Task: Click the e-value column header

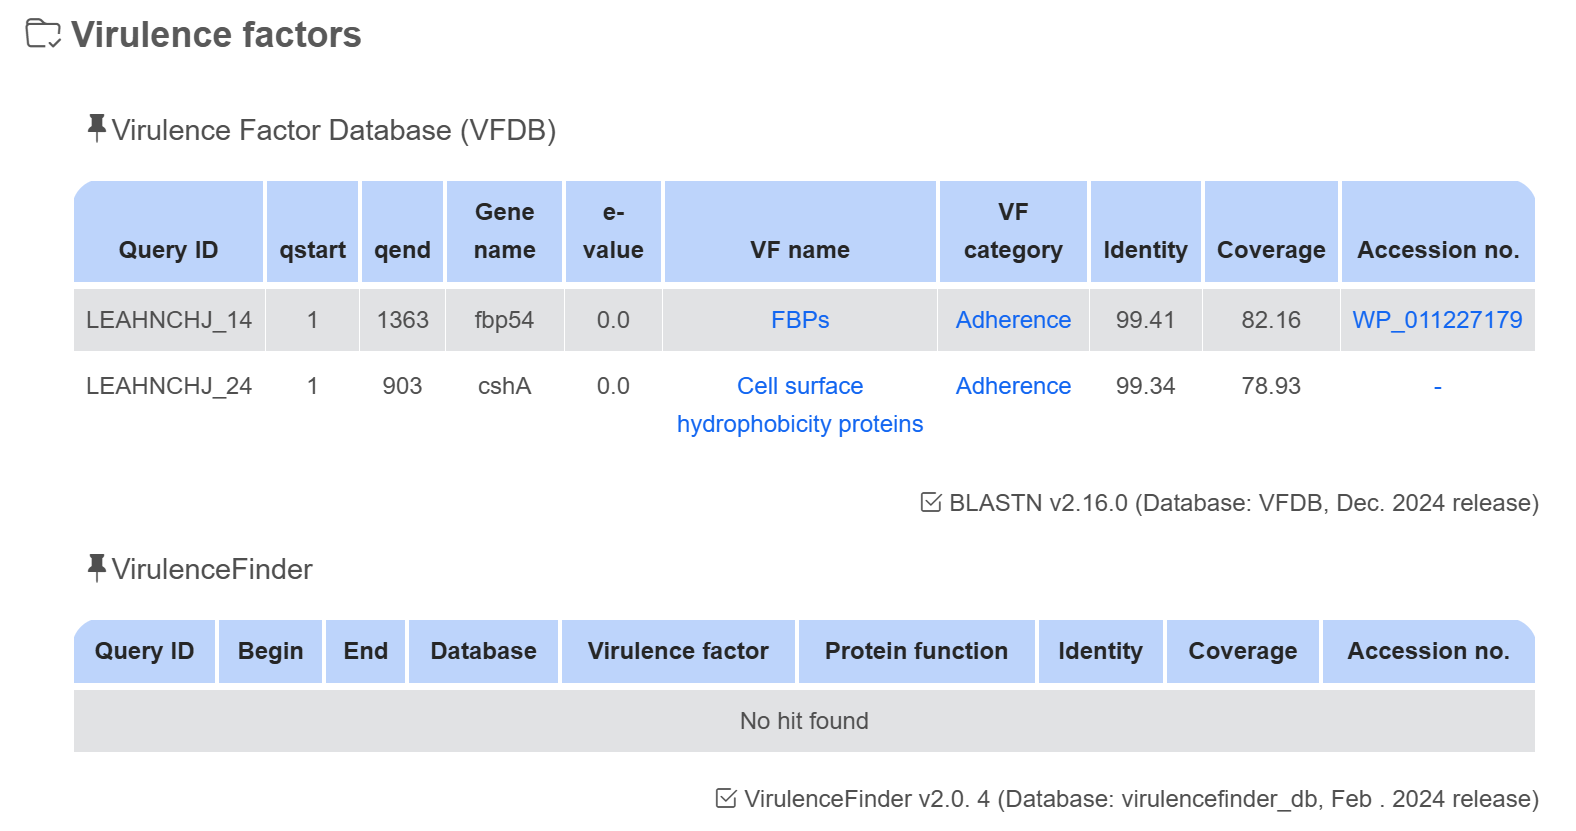Action: point(613,232)
